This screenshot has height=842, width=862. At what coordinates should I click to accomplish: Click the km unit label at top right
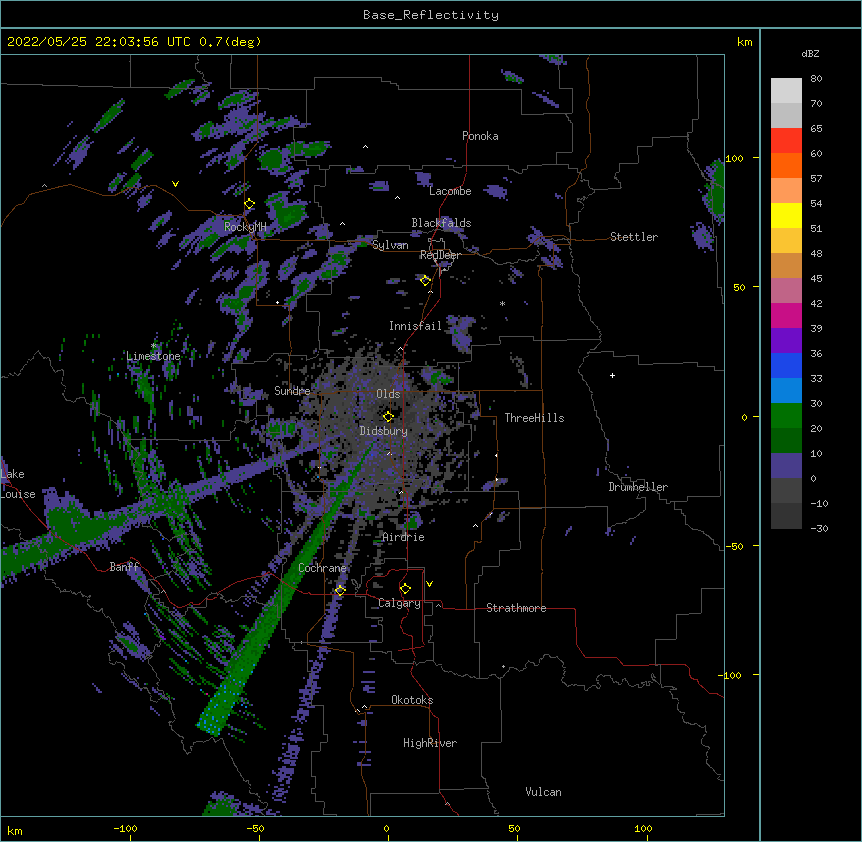coord(744,42)
